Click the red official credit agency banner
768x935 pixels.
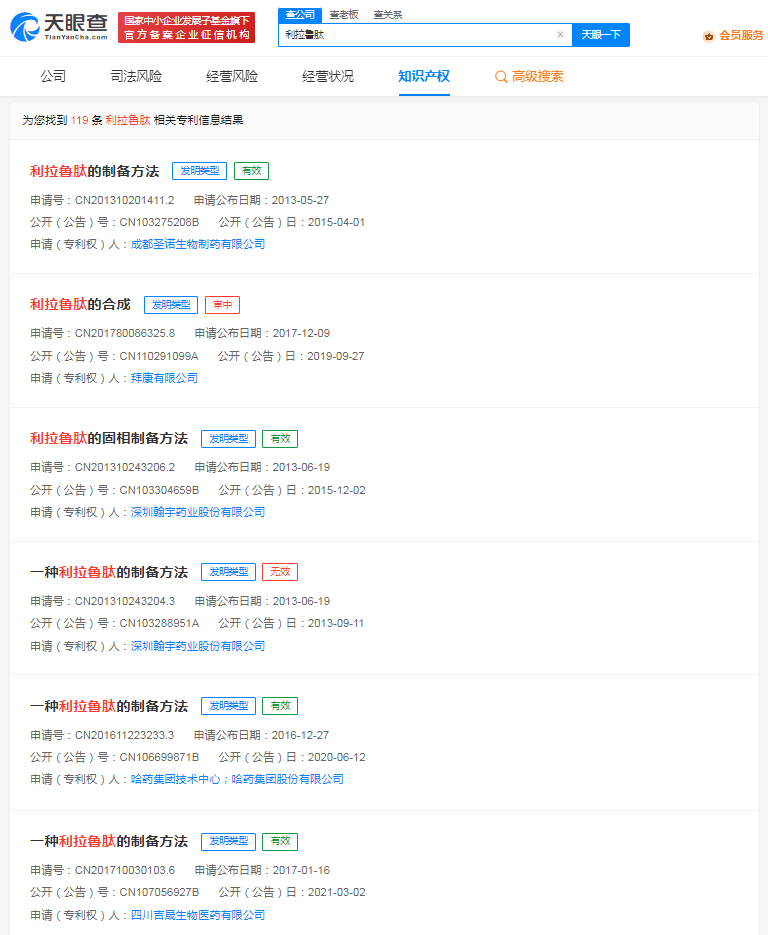point(187,27)
